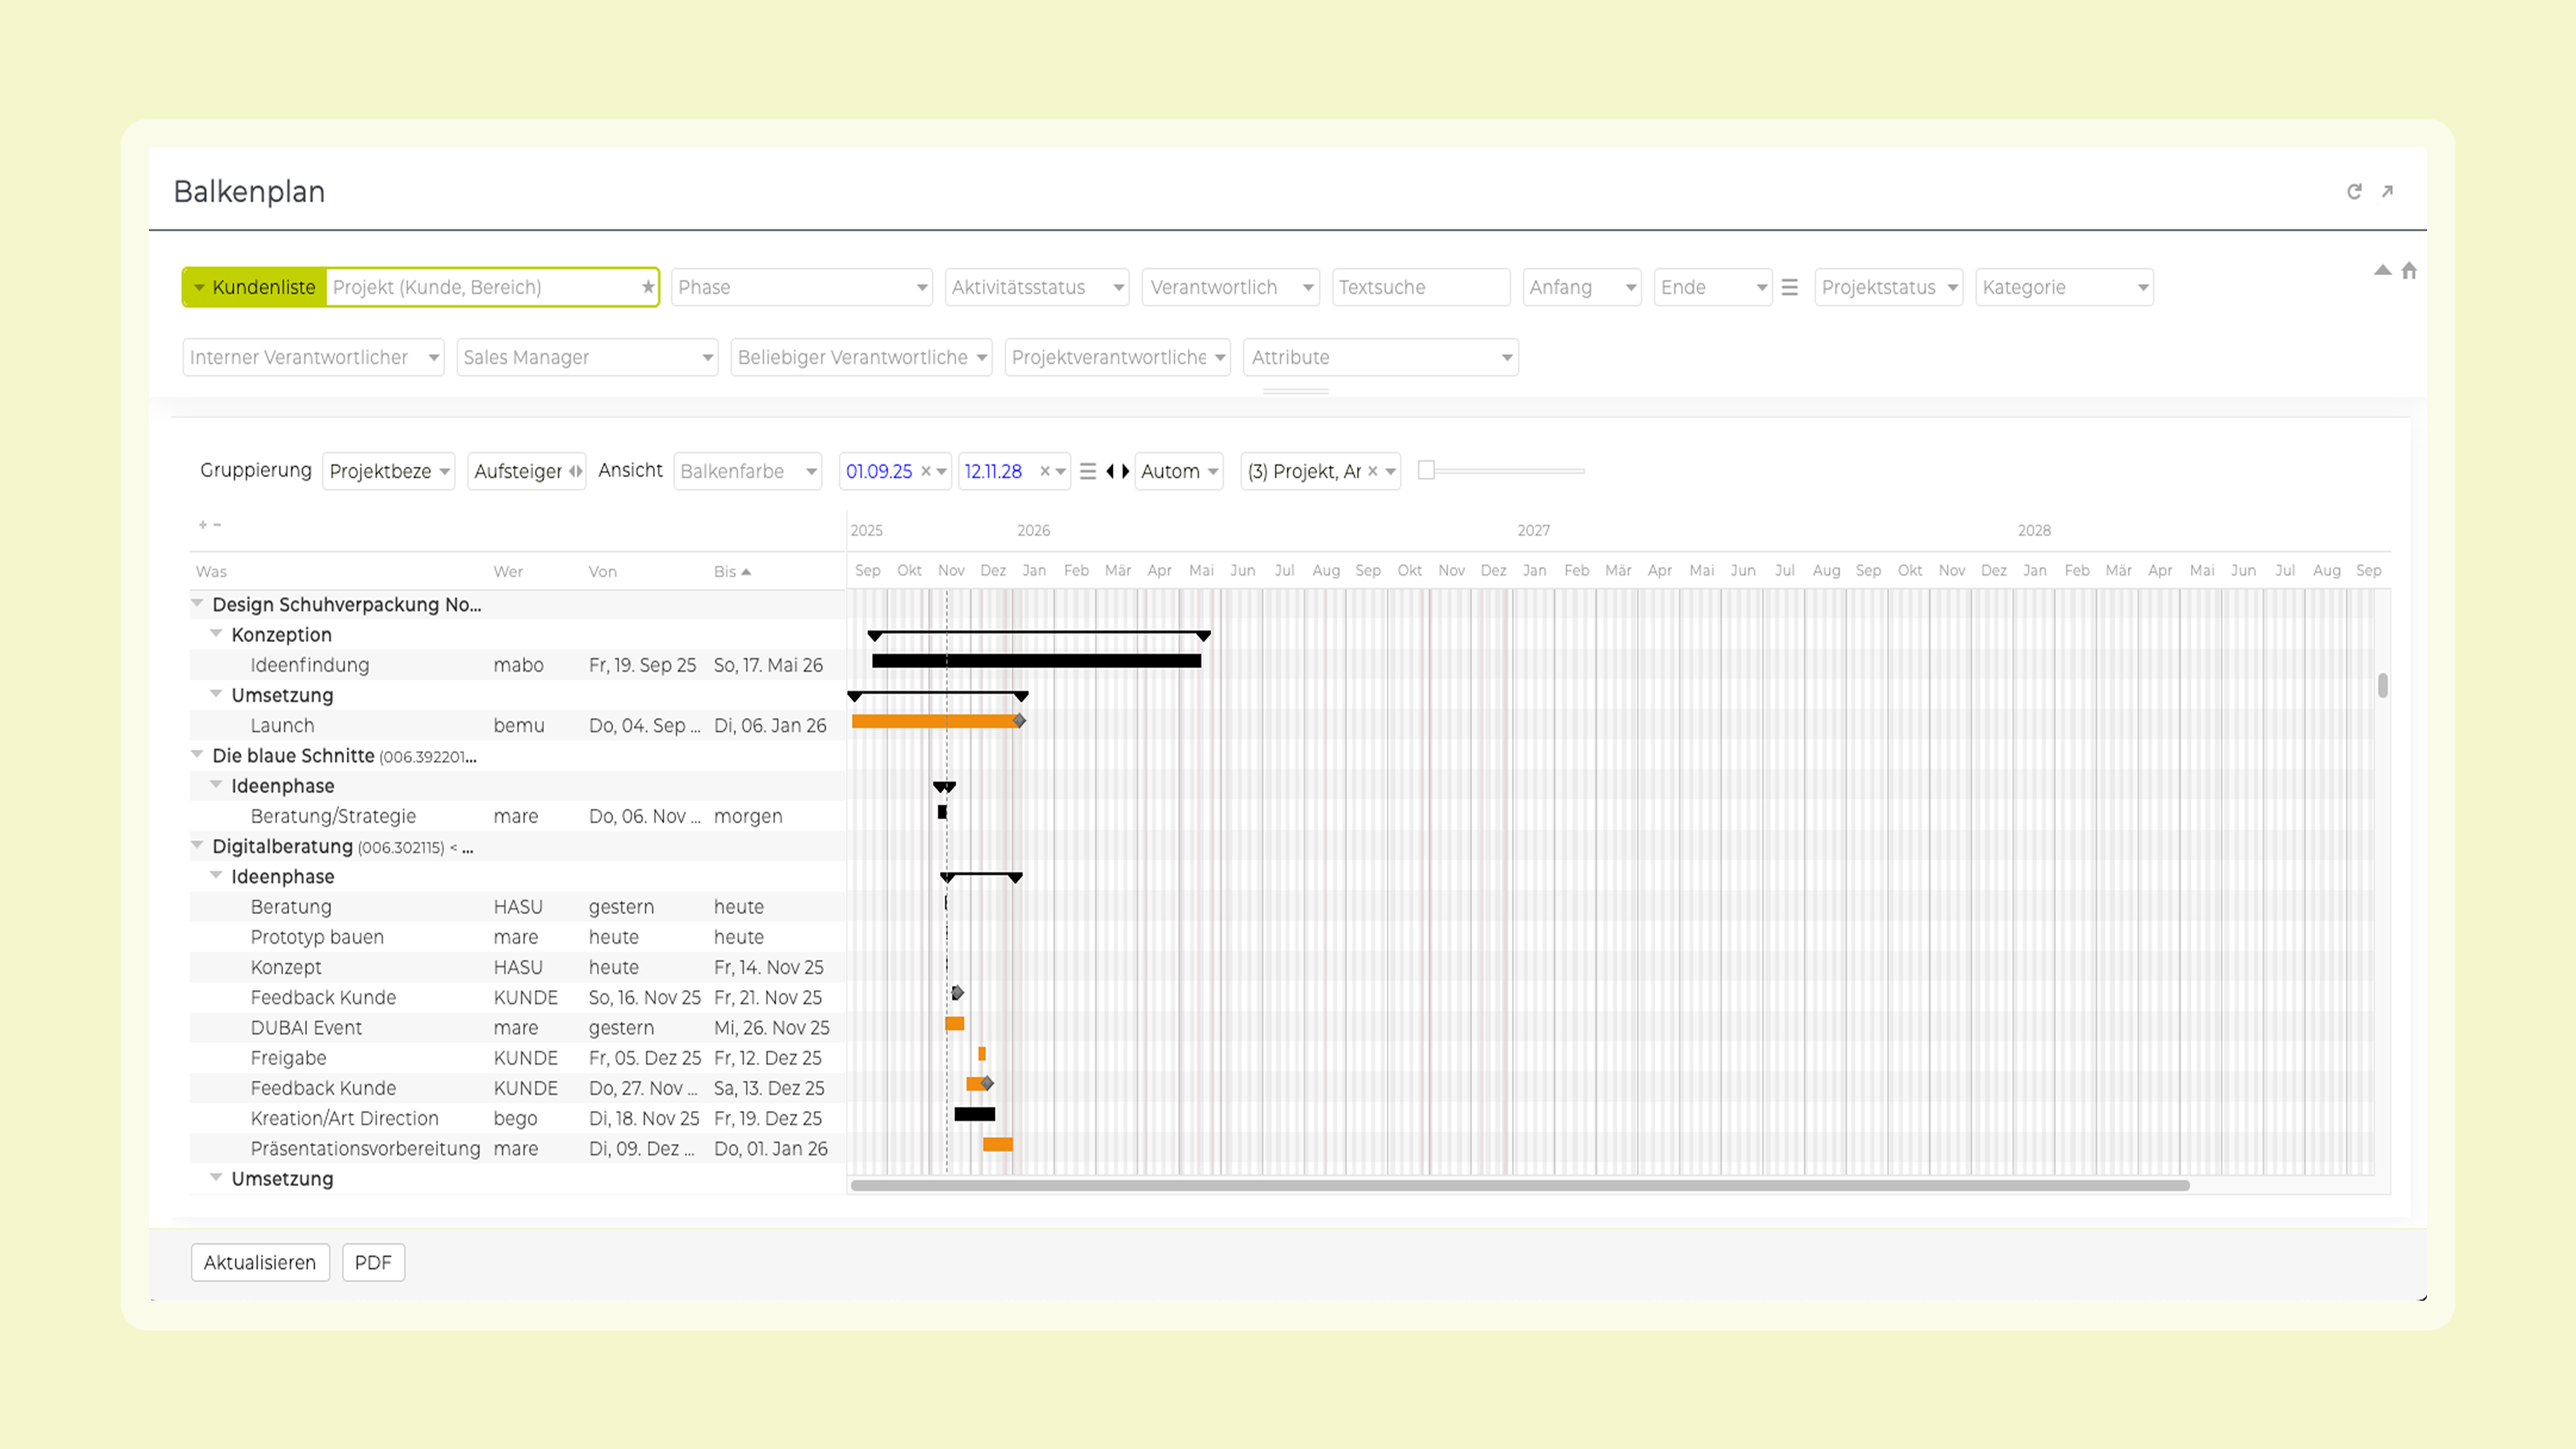The image size is (2576, 1449).
Task: Open the Kundenliste menu
Action: (x=255, y=287)
